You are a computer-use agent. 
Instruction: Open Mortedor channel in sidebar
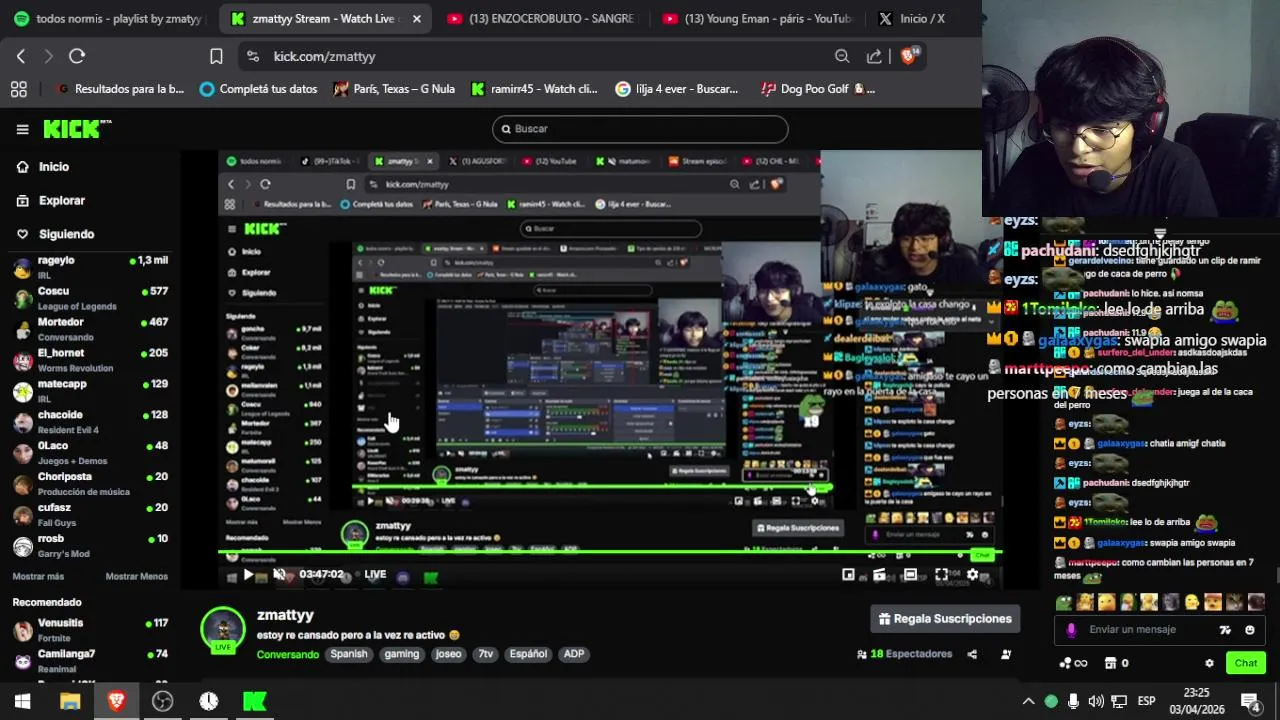[90, 329]
